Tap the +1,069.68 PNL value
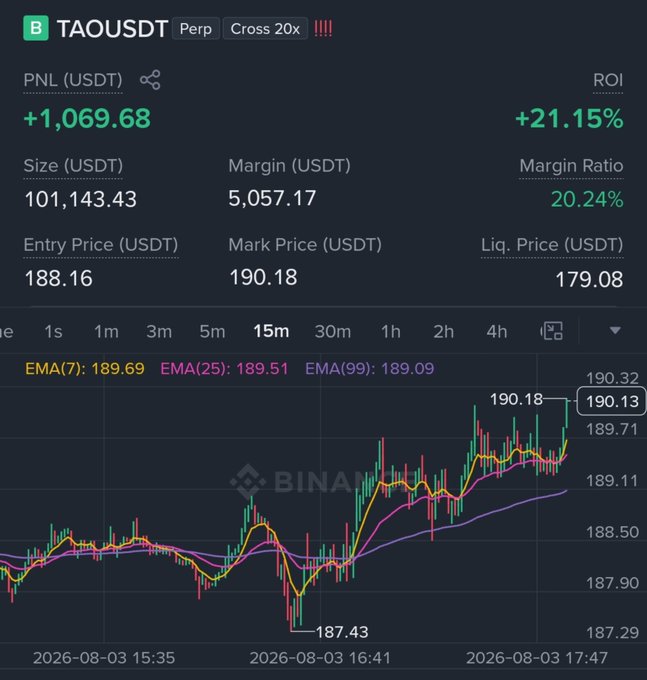 87,118
